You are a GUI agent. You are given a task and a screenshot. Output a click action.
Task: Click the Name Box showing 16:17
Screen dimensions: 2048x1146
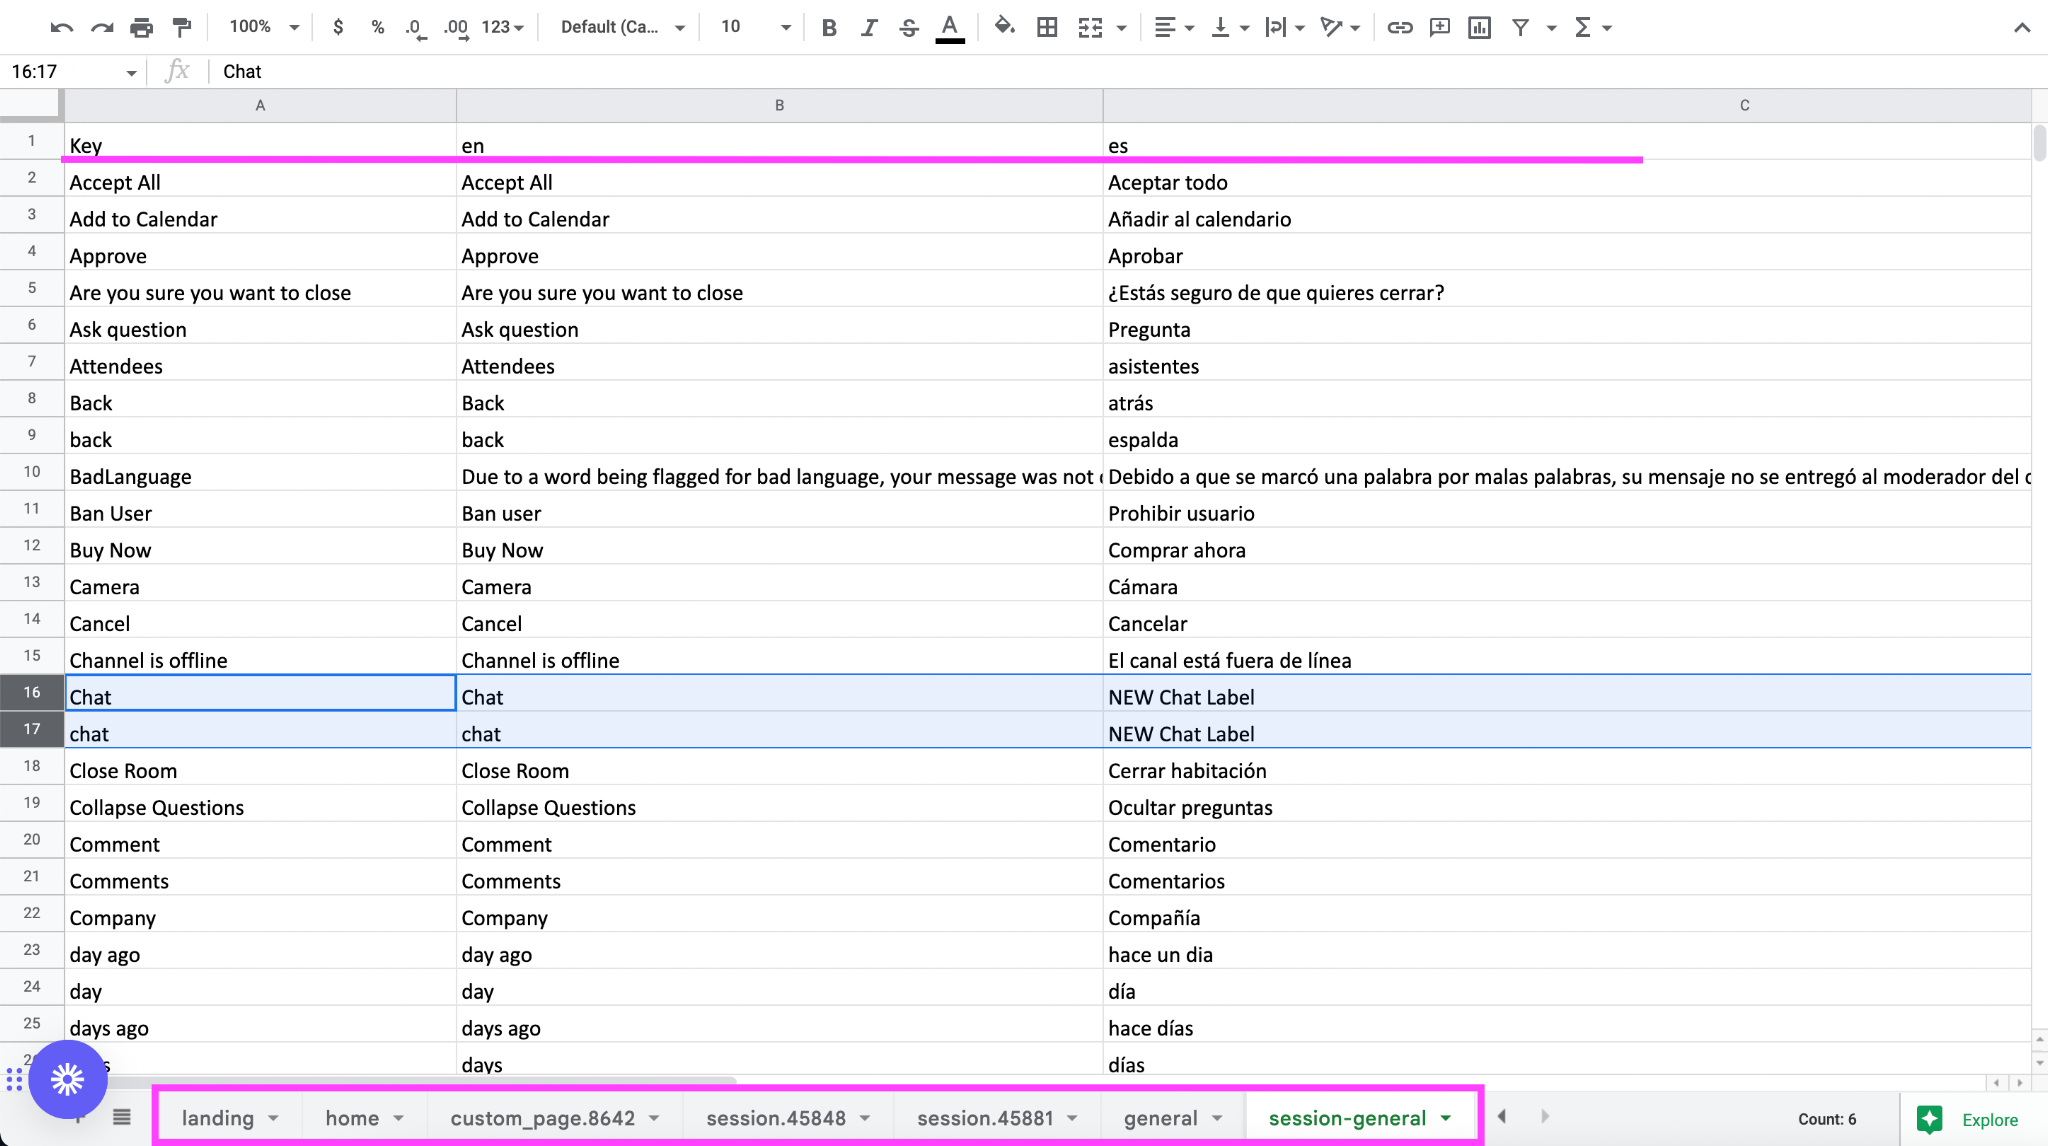(x=73, y=71)
